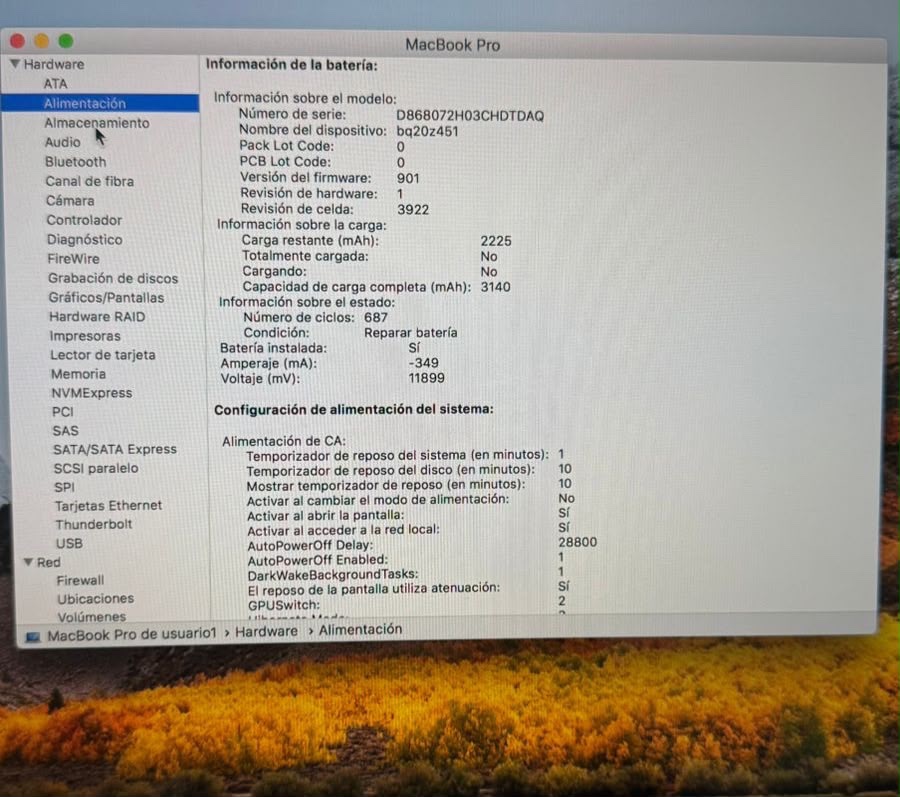Click voltage value 11899

pos(426,378)
